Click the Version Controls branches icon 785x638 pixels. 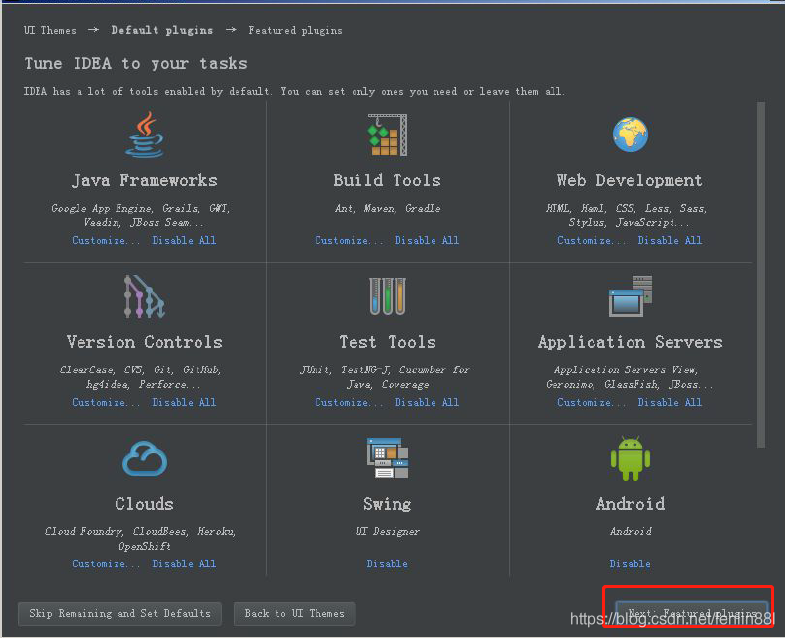pyautogui.click(x=144, y=296)
